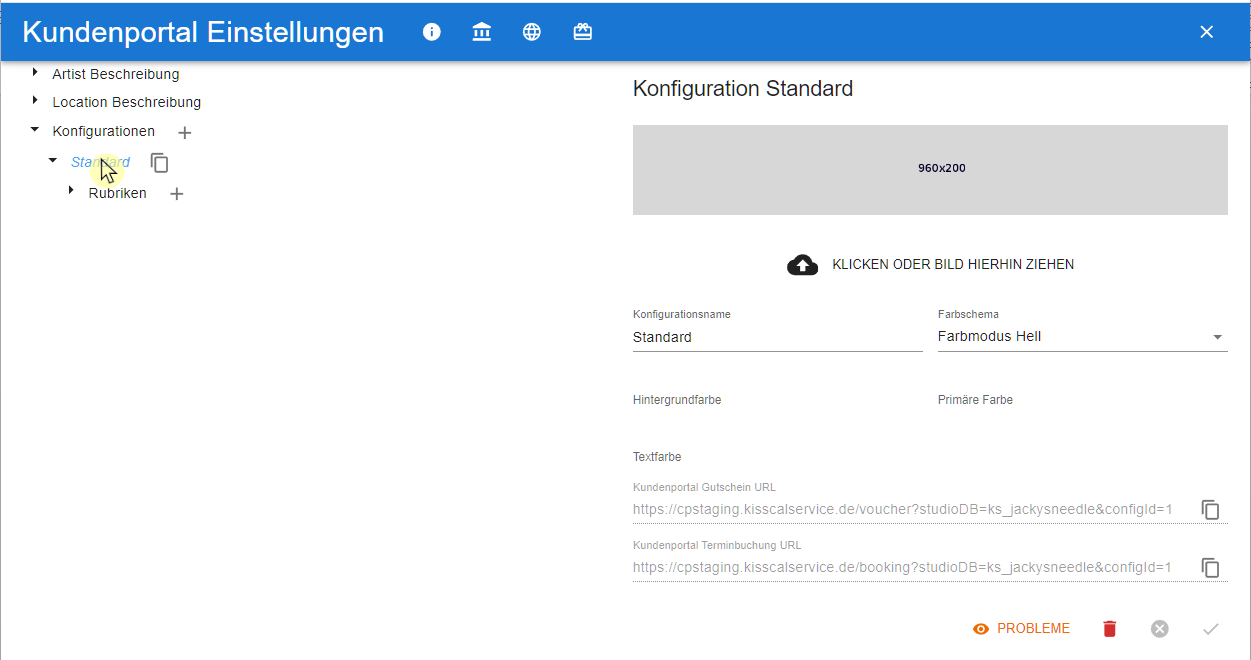Click the orange PROBLEME button
The image size is (1251, 660).
click(x=1021, y=629)
